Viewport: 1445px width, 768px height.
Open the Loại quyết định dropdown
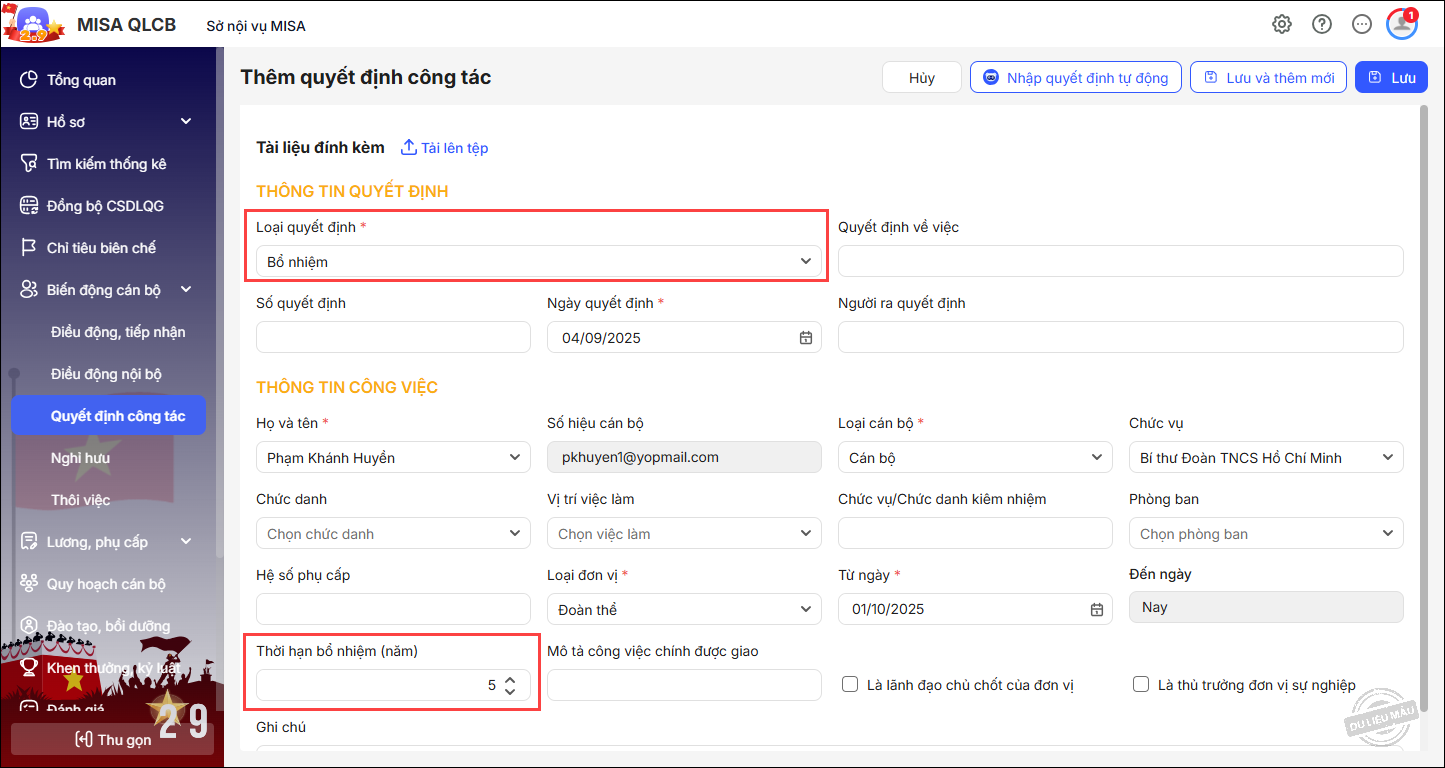[539, 262]
